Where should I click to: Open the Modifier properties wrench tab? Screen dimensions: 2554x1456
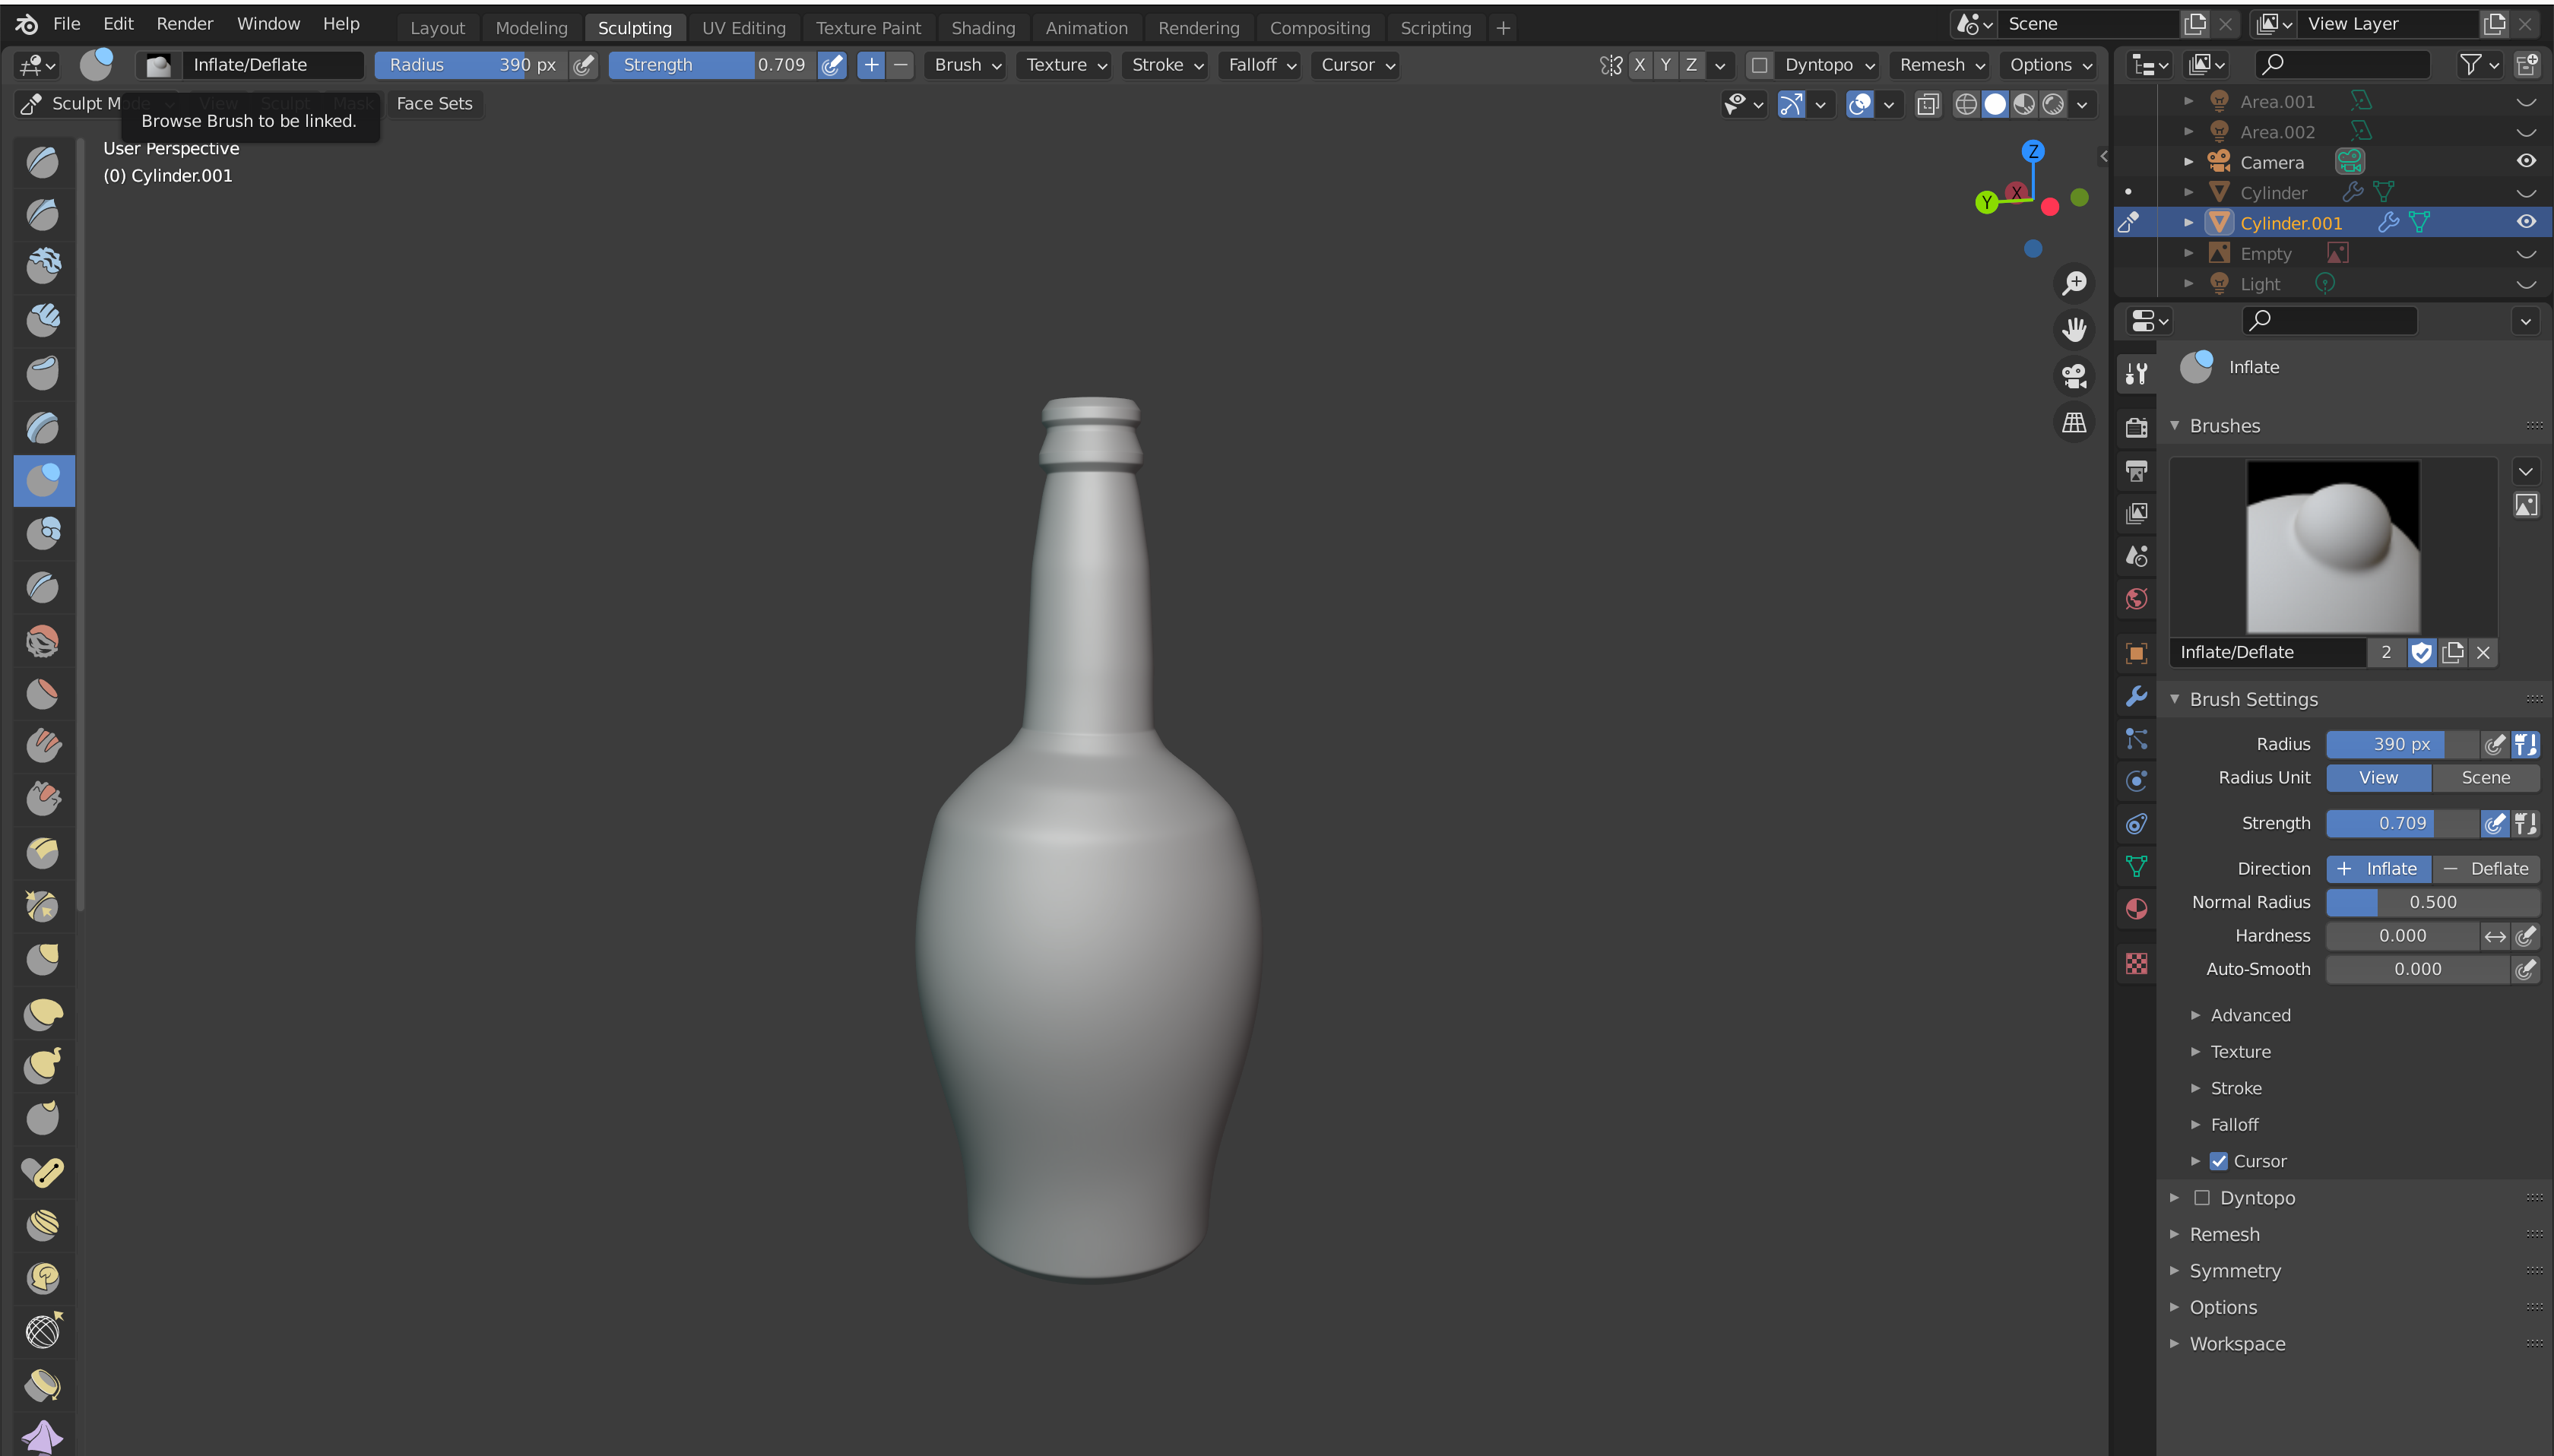[x=2136, y=696]
